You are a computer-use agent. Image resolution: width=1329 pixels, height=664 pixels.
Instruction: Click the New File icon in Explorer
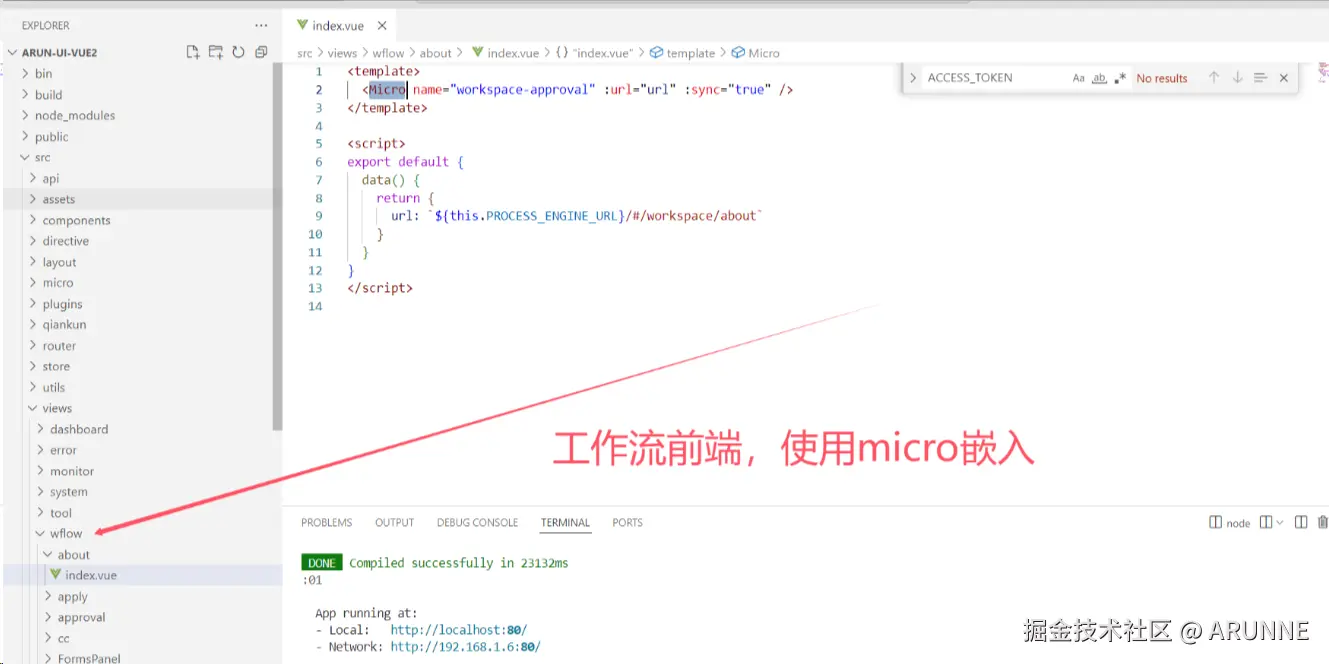(193, 52)
